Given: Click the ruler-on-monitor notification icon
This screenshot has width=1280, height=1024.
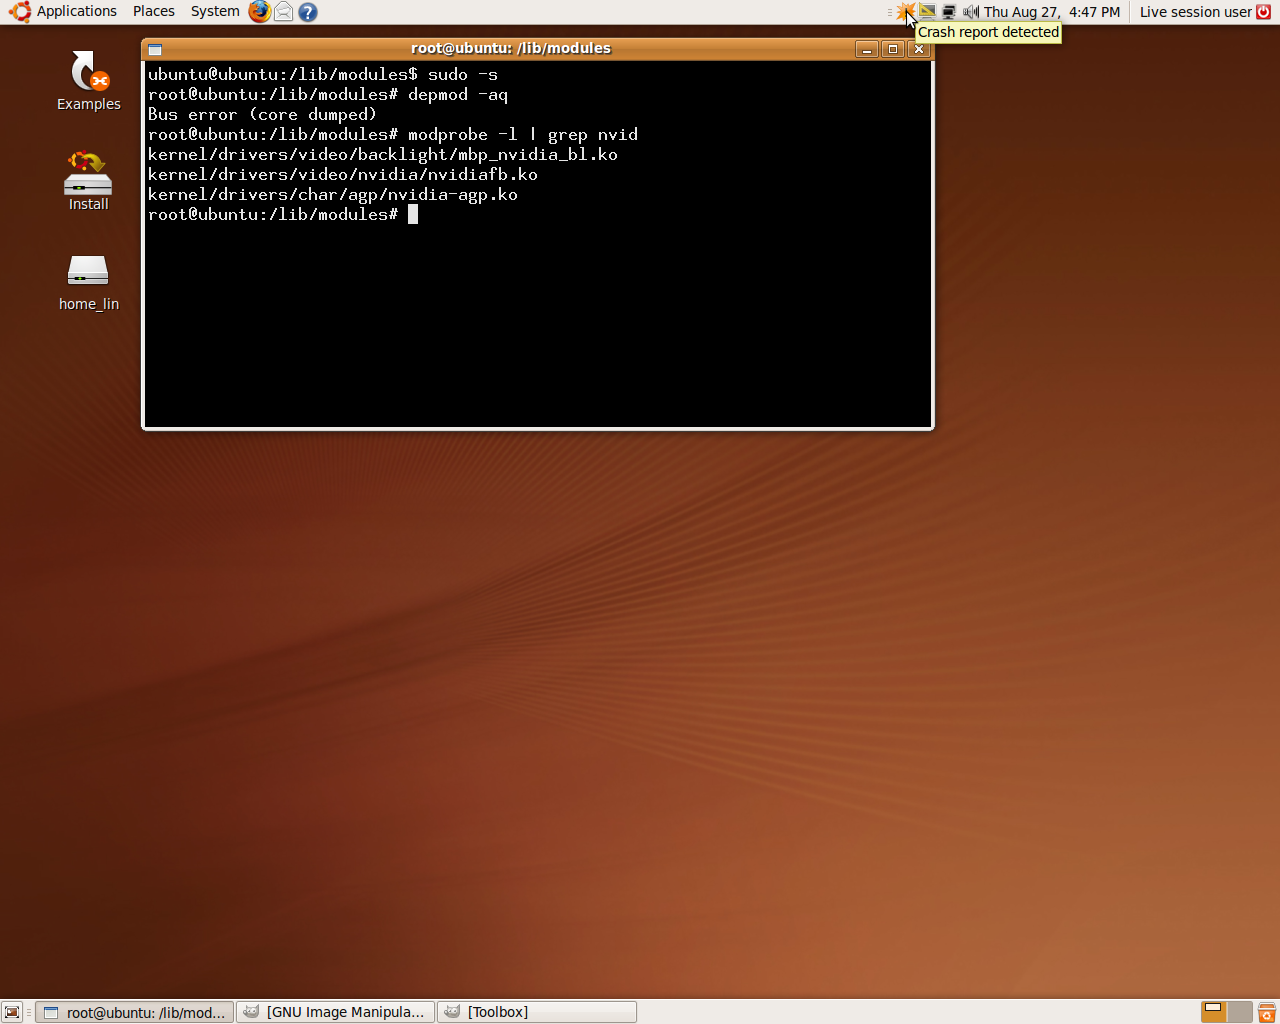Looking at the screenshot, I should point(928,12).
